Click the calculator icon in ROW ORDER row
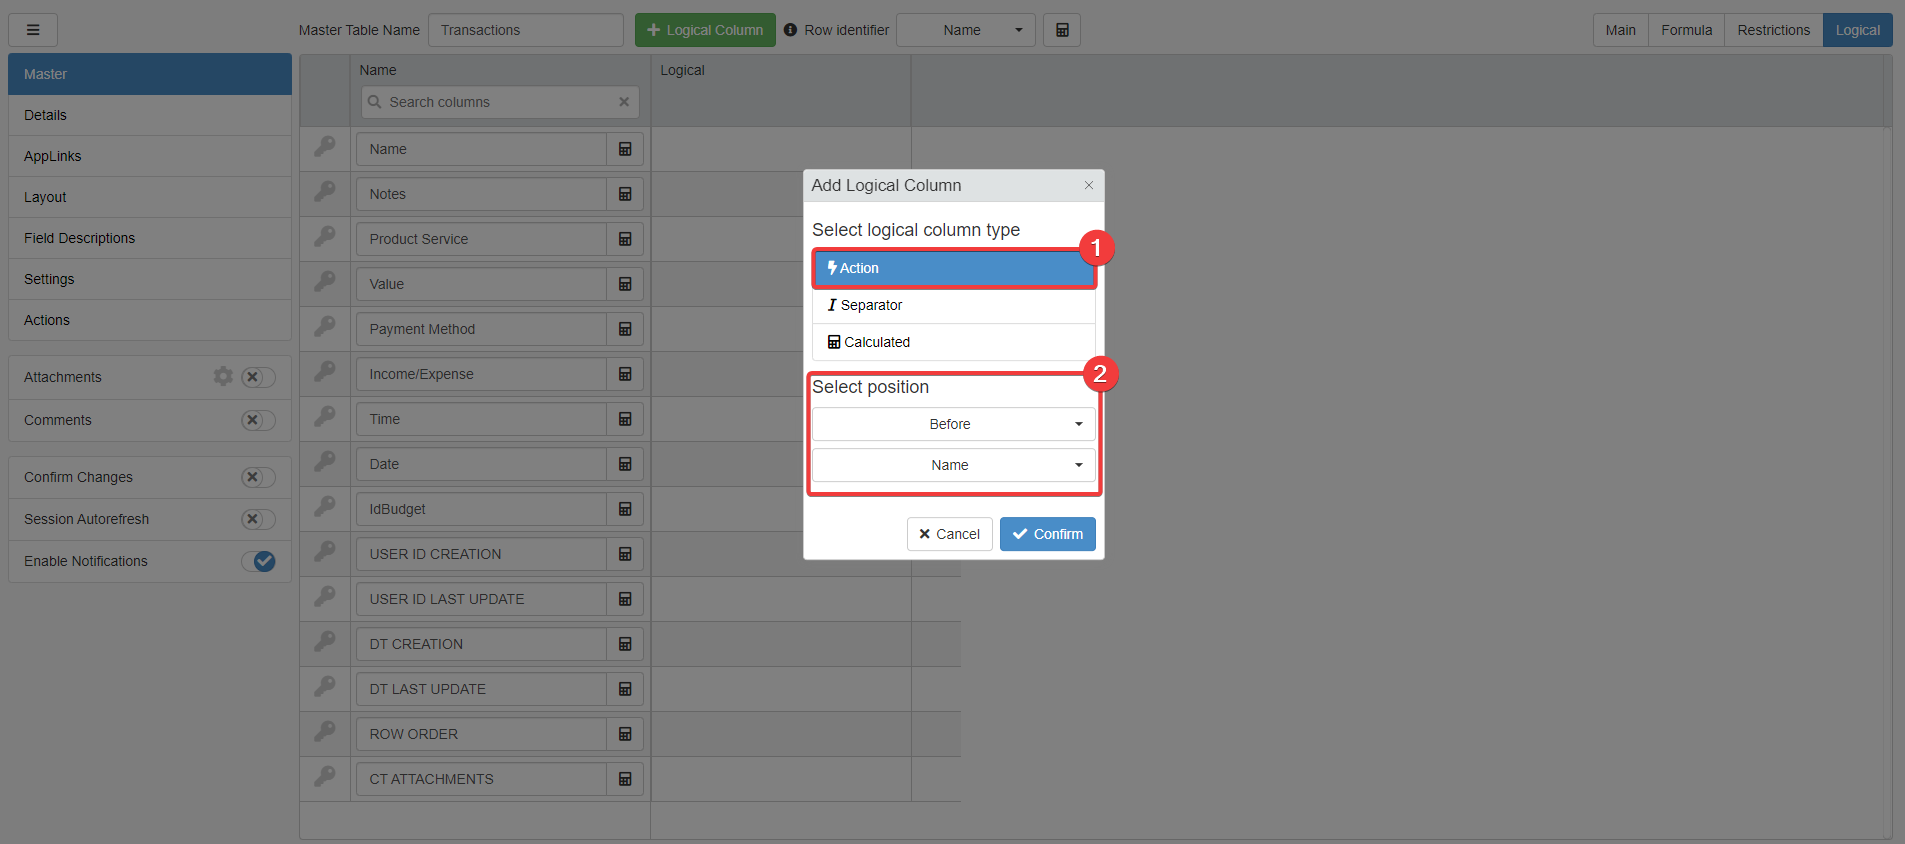The width and height of the screenshot is (1905, 844). click(625, 734)
